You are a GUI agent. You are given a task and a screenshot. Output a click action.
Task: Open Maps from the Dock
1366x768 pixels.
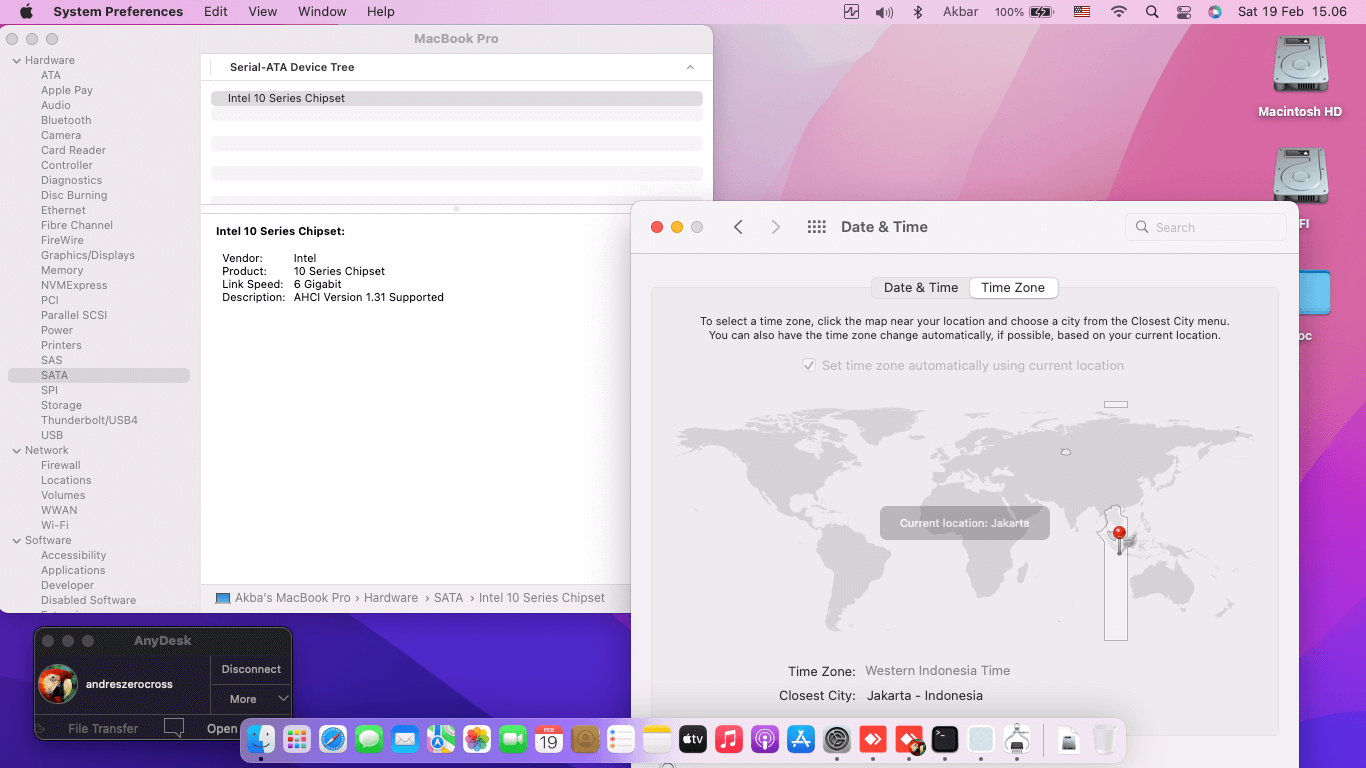tap(441, 739)
